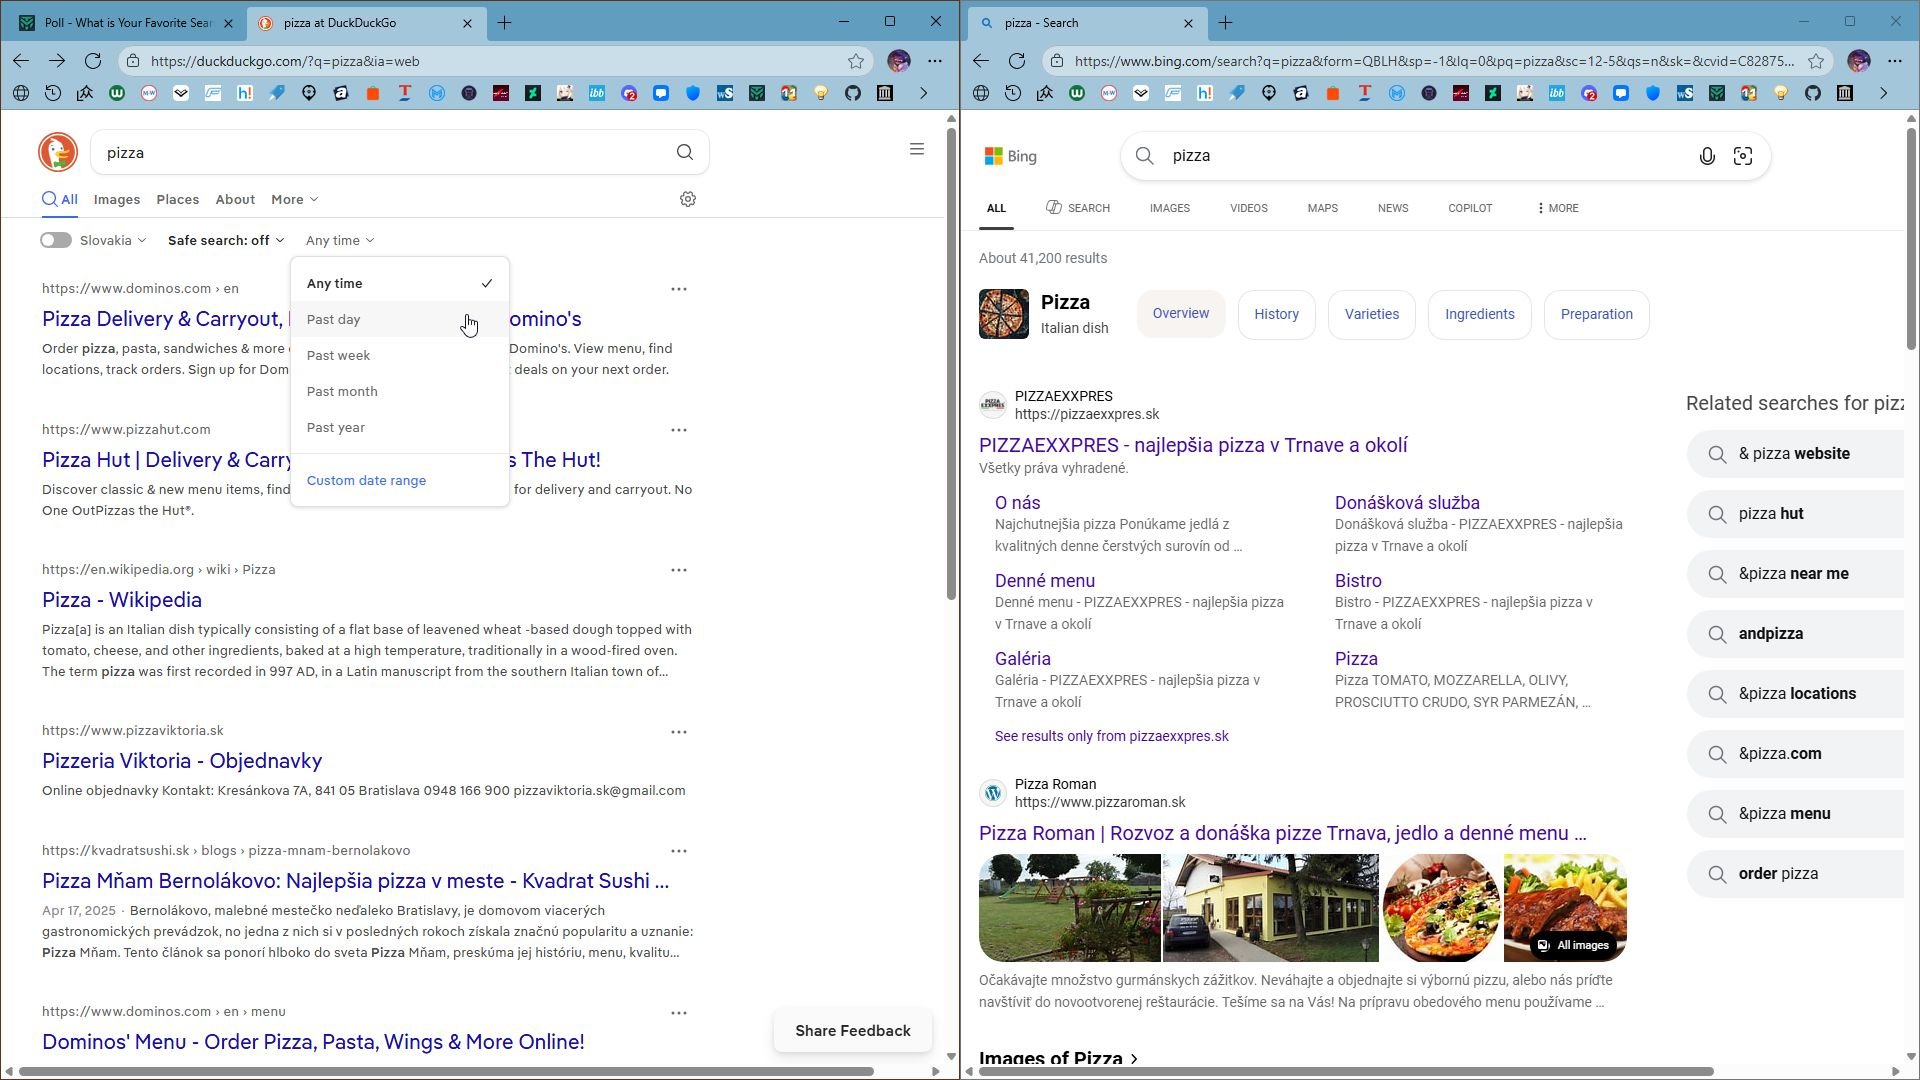Open PIZZAEXXPRES najlepšia pizza result
The height and width of the screenshot is (1080, 1920).
coord(1193,445)
